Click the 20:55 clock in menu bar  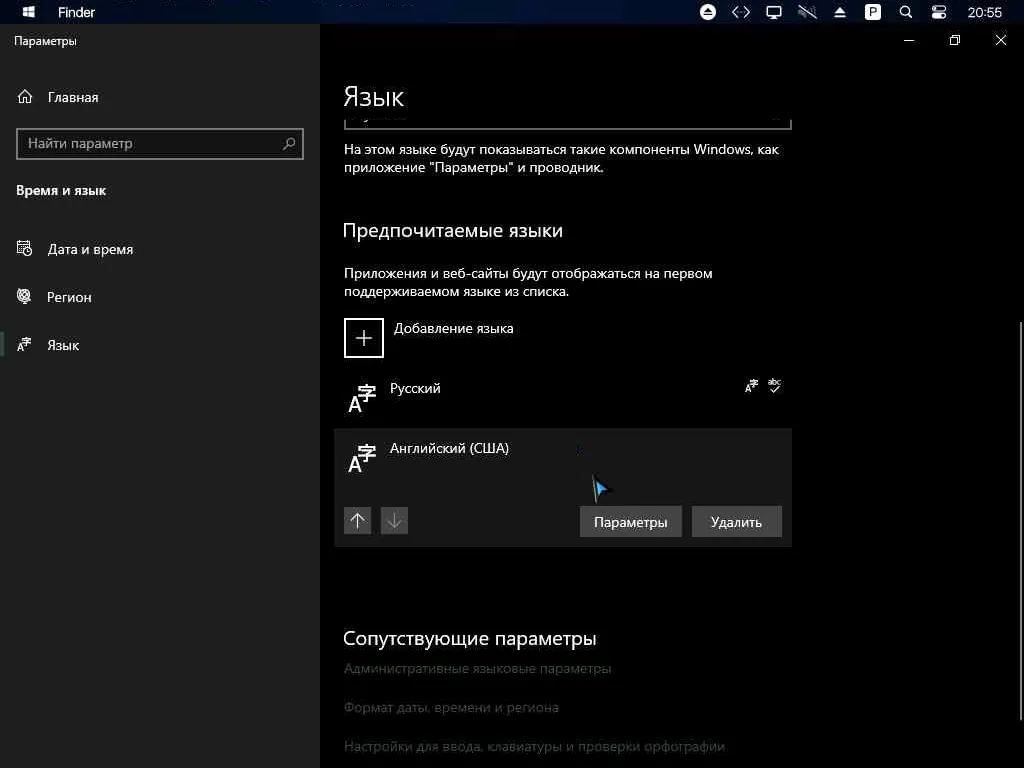[984, 12]
